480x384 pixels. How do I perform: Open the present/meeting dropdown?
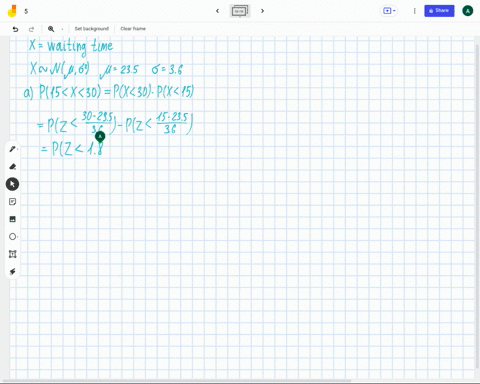pos(389,11)
